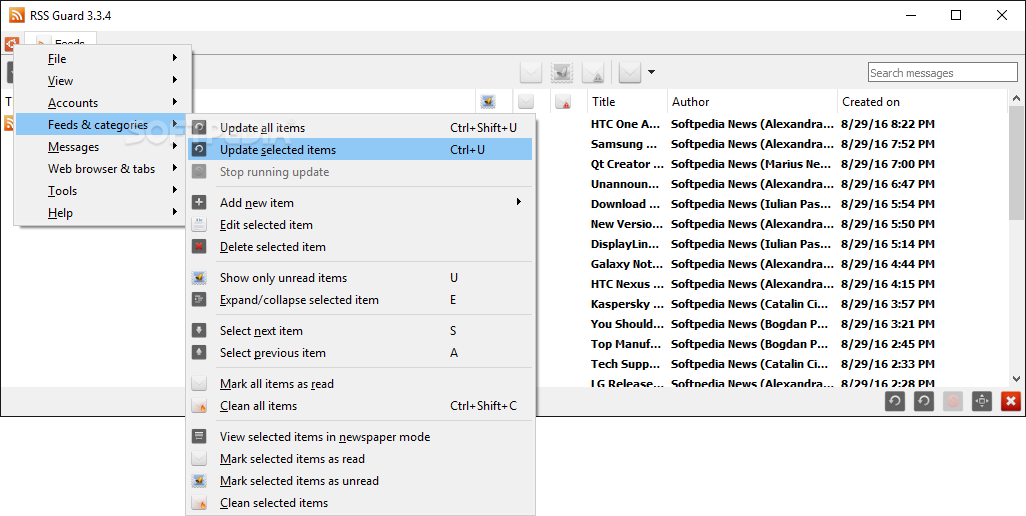Click the unread stamp column header icon
The height and width of the screenshot is (516, 1026).
487,101
